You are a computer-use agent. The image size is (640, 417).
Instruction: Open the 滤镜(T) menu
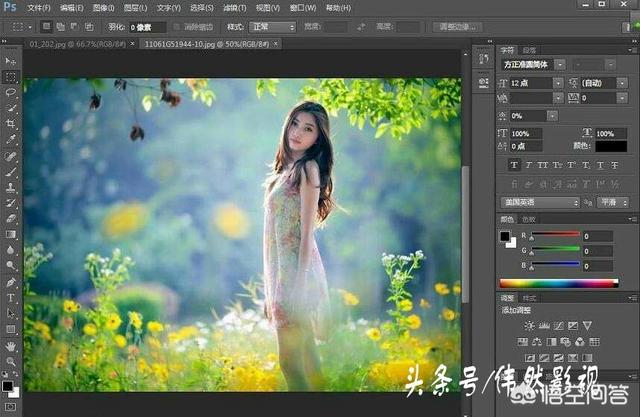(x=235, y=8)
